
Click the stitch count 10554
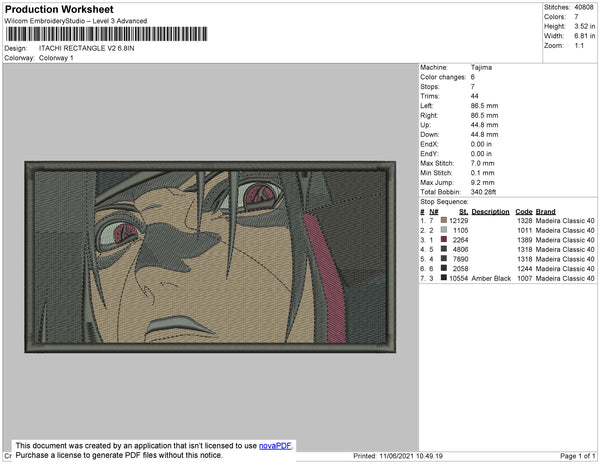(459, 278)
